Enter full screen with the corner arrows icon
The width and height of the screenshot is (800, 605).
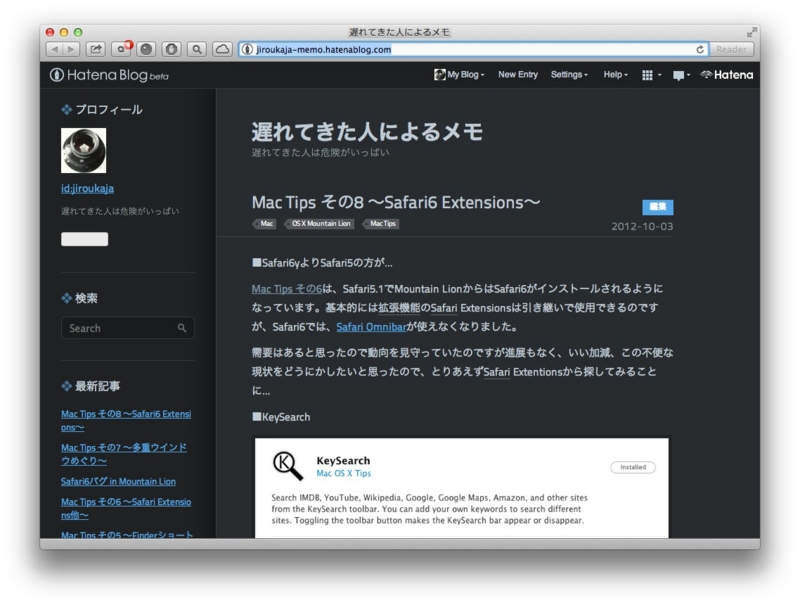(x=751, y=32)
